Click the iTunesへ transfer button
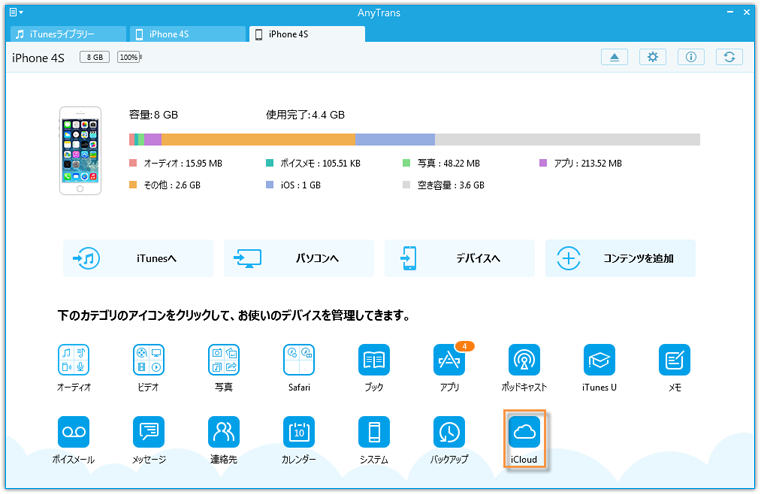This screenshot has width=760, height=494. click(138, 258)
